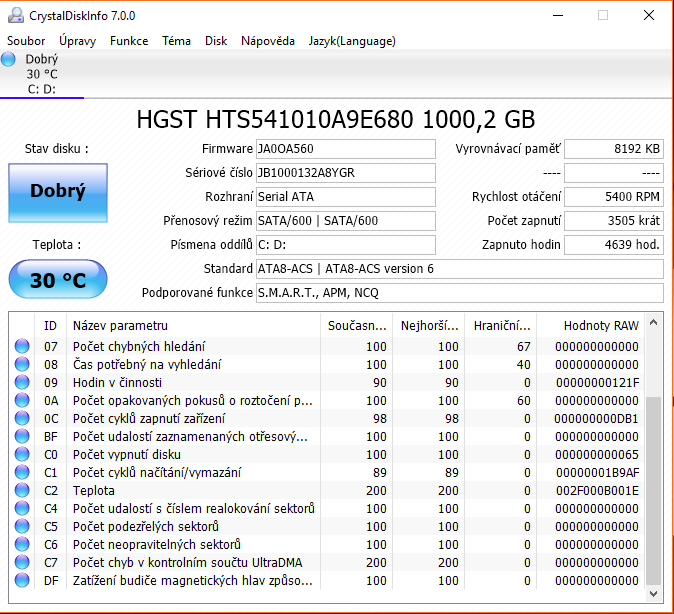Image resolution: width=674 pixels, height=614 pixels.
Task: Click status orb for row C5 Počet podezřelých sektorů
Action: coord(22,527)
